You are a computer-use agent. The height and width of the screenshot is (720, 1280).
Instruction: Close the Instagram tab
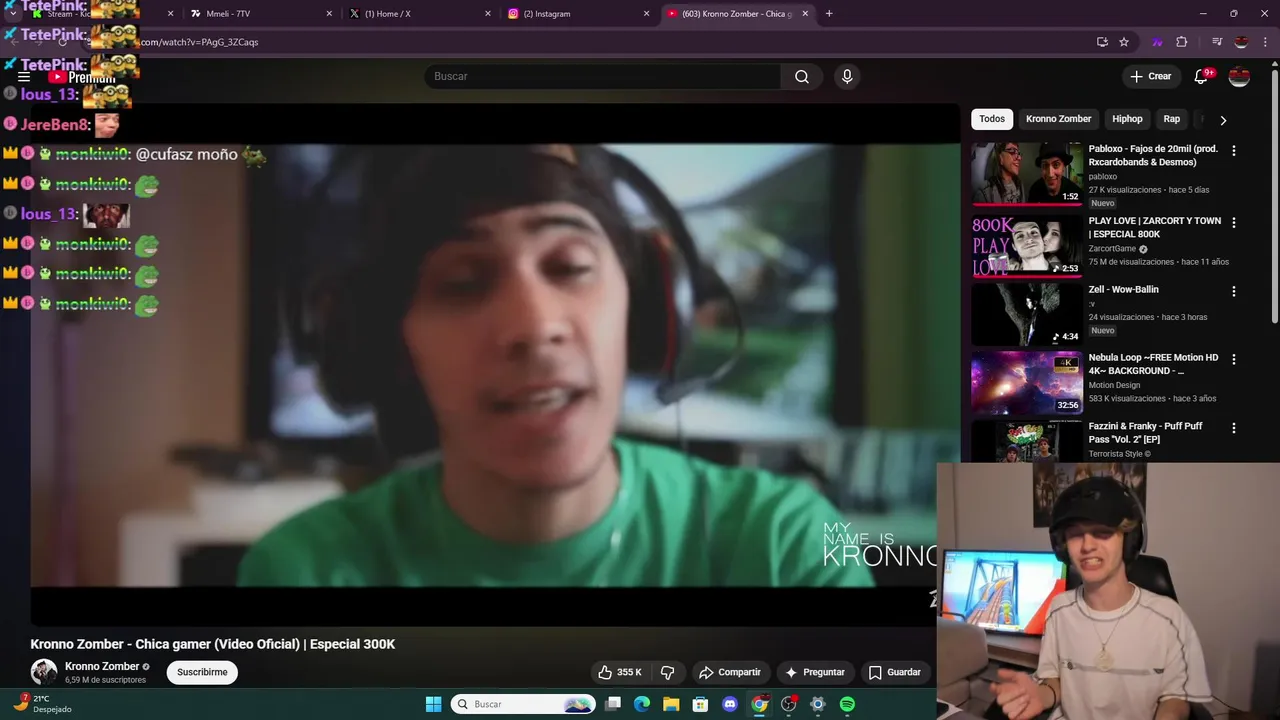coord(646,14)
